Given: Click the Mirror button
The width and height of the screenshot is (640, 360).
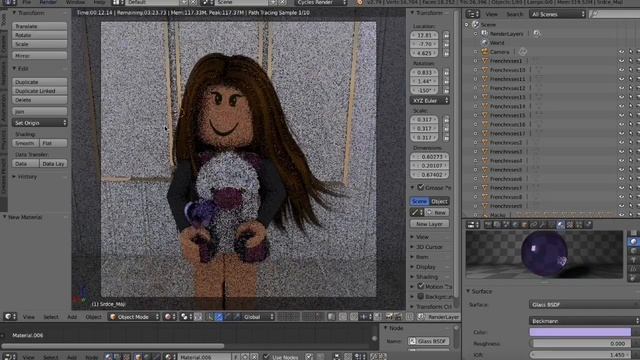Looking at the screenshot, I should [40, 55].
